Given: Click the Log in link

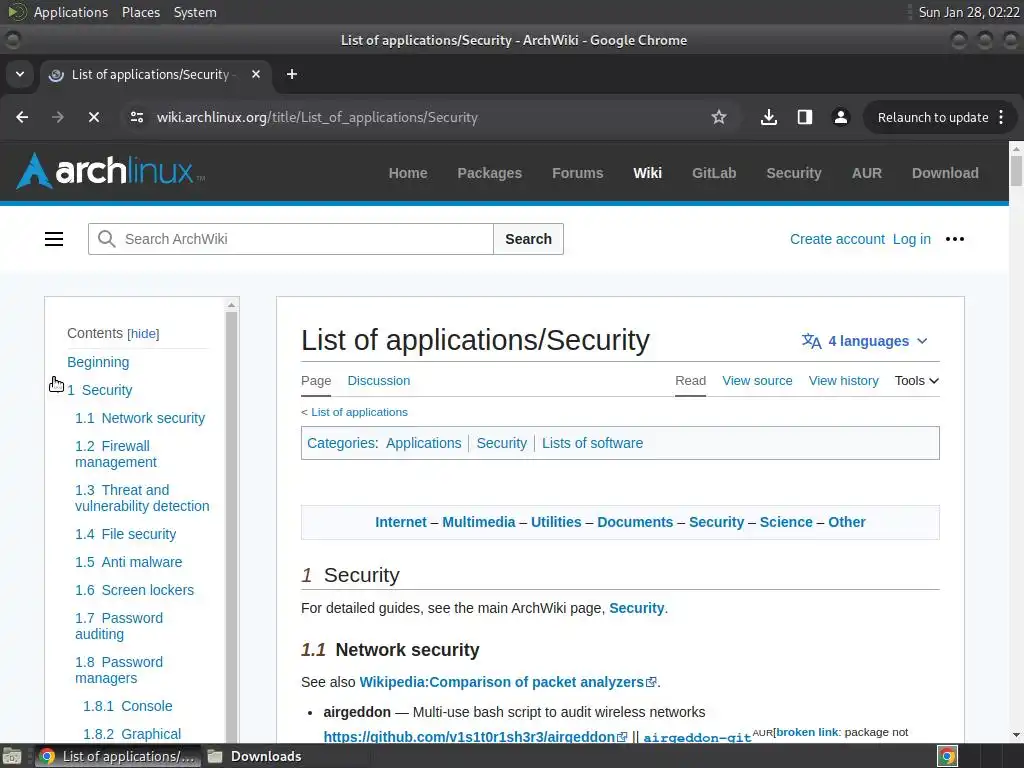Looking at the screenshot, I should click(x=912, y=239).
